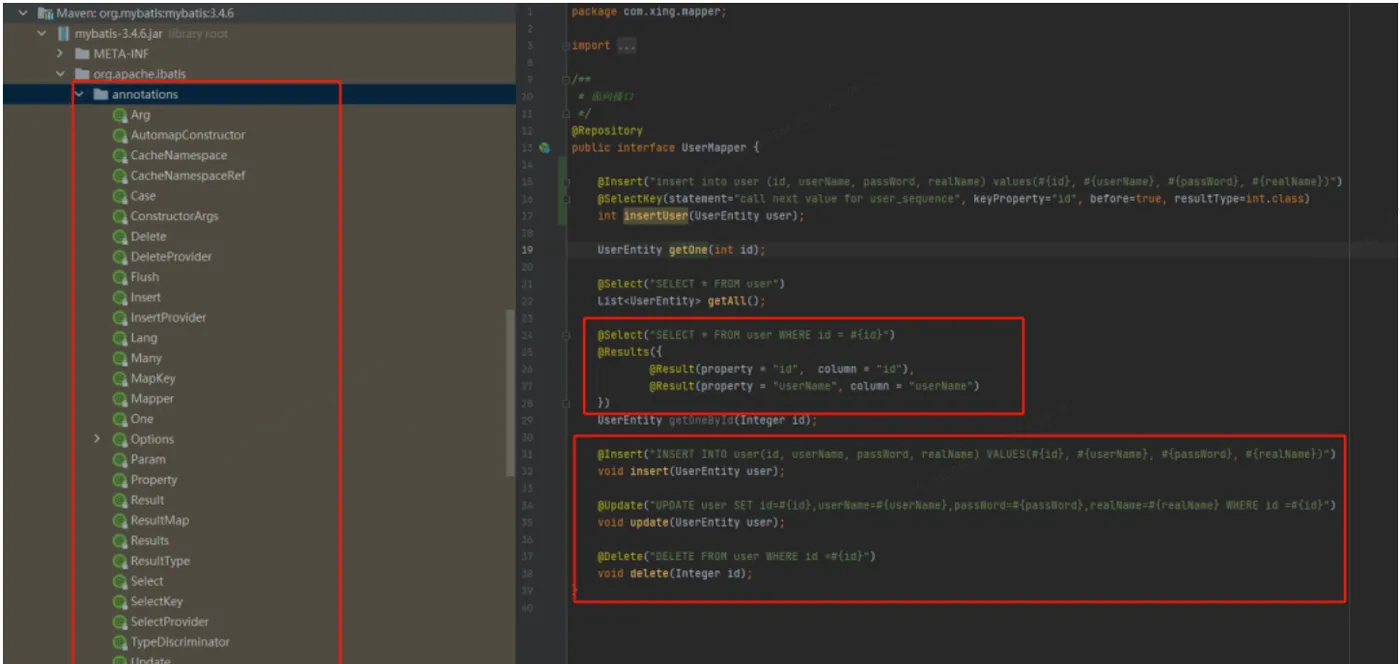Collapse the Maven org.mybatis library node
Image resolution: width=1400 pixels, height=664 pixels.
(23, 14)
